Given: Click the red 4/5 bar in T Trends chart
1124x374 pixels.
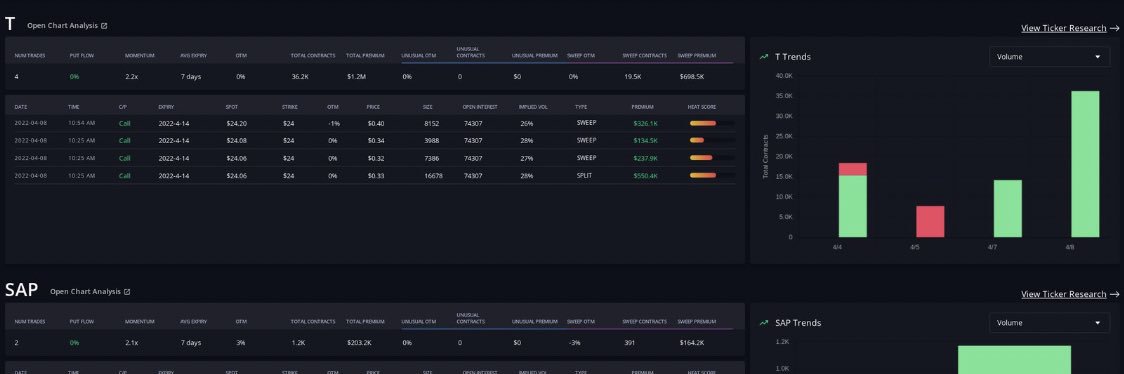Looking at the screenshot, I should [930, 221].
